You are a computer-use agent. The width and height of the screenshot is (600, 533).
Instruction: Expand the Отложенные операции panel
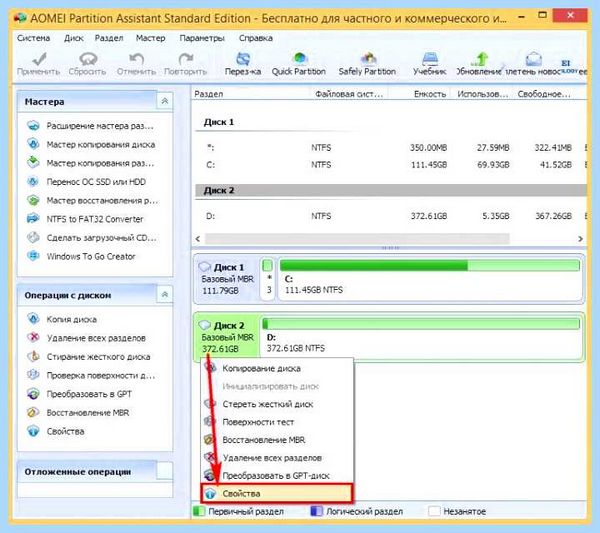[x=165, y=471]
